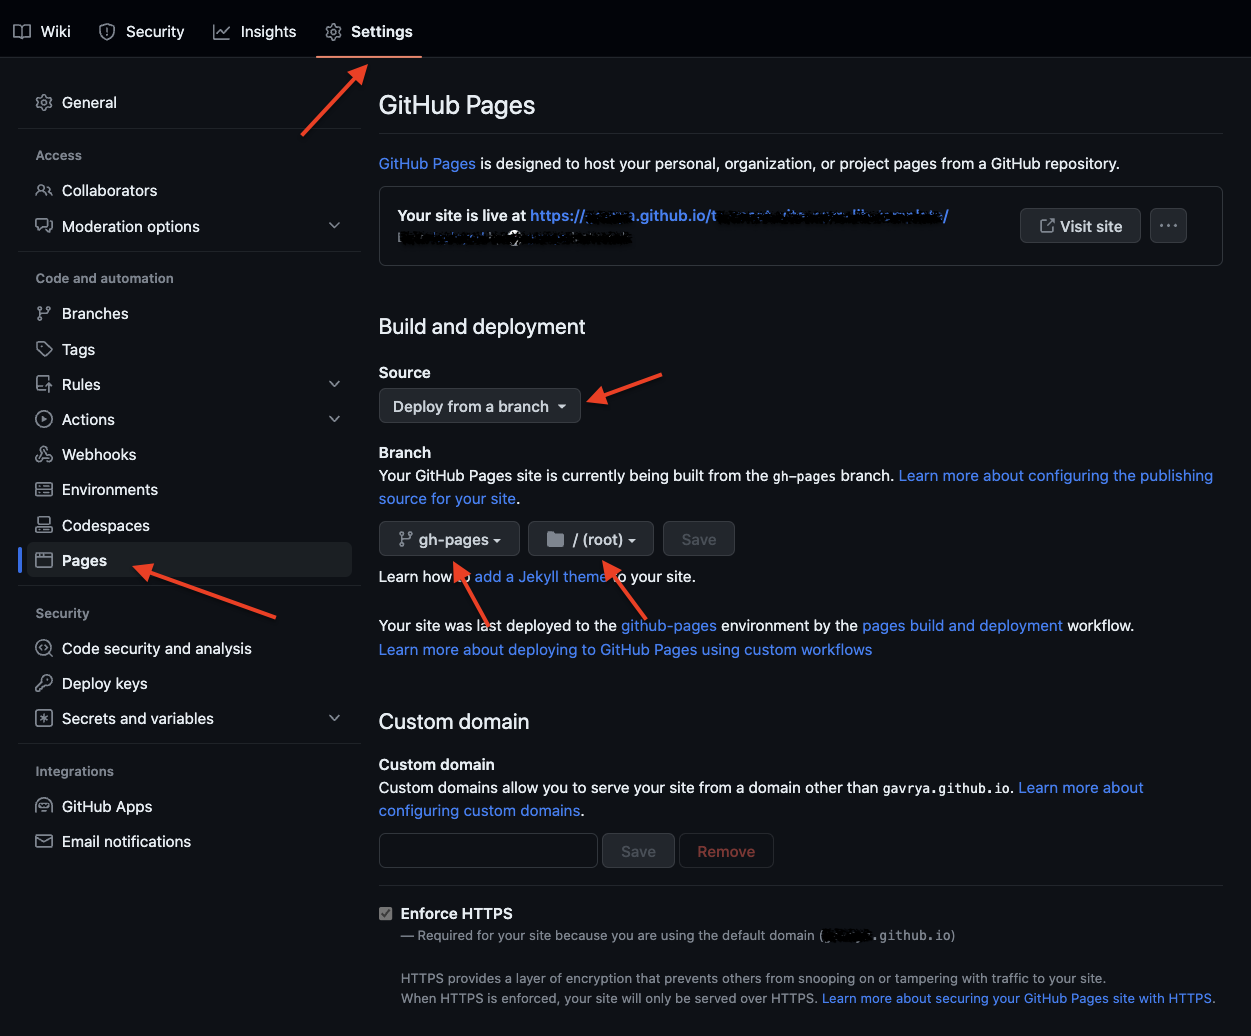Open the github-pages environment link
This screenshot has width=1251, height=1036.
[x=669, y=625]
